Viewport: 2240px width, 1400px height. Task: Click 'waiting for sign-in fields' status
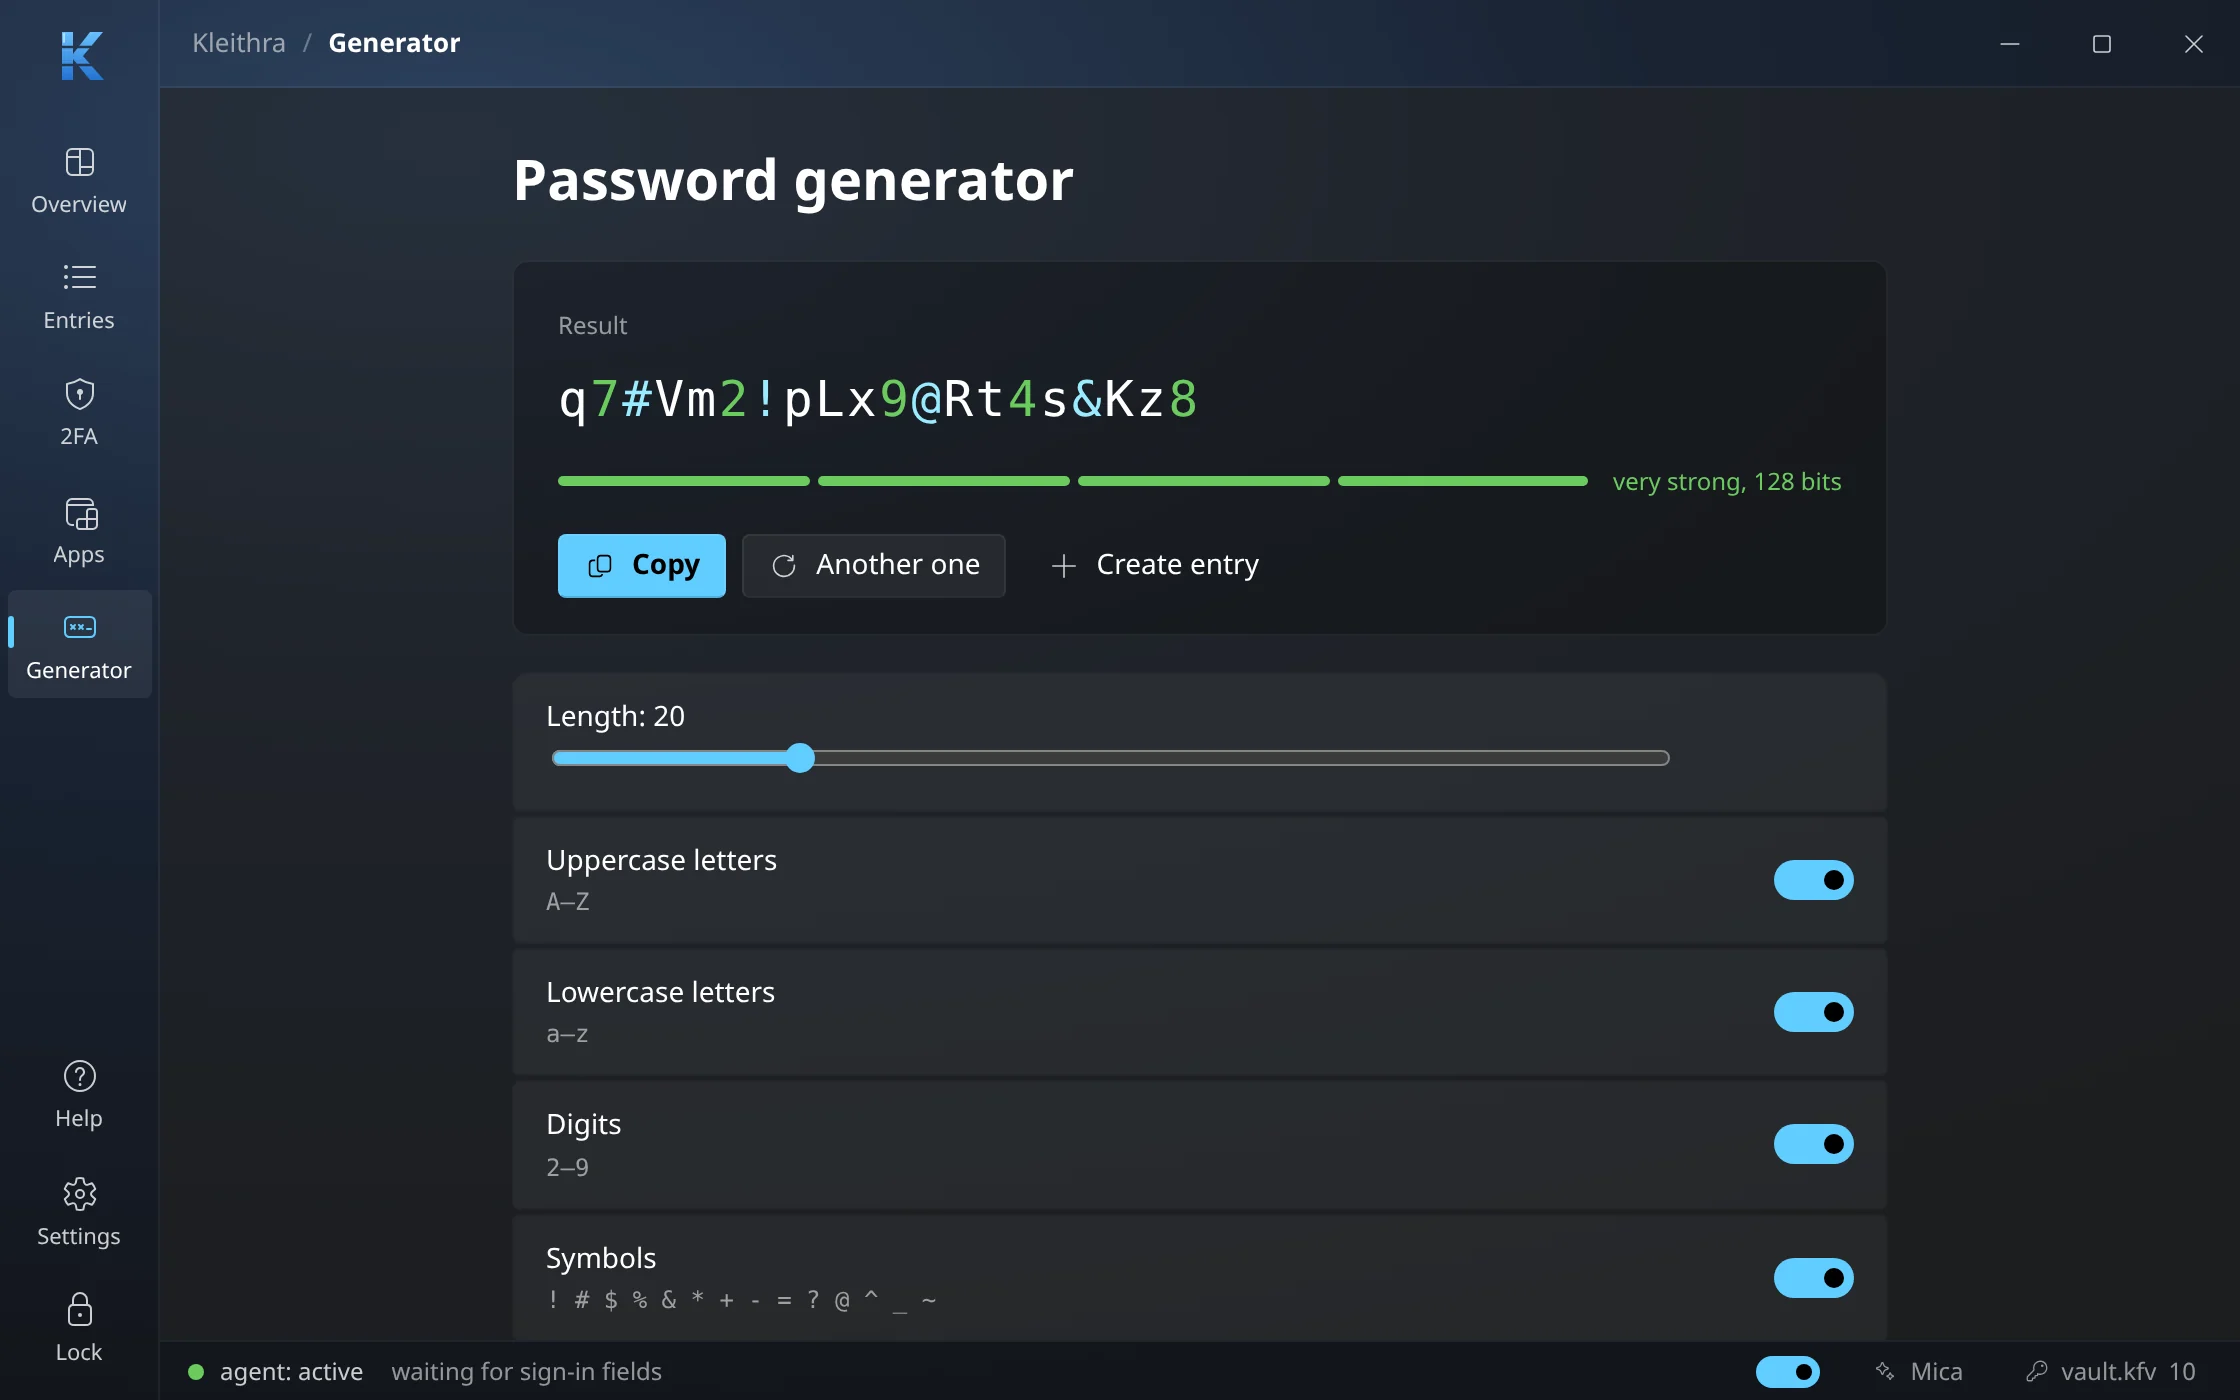tap(527, 1371)
